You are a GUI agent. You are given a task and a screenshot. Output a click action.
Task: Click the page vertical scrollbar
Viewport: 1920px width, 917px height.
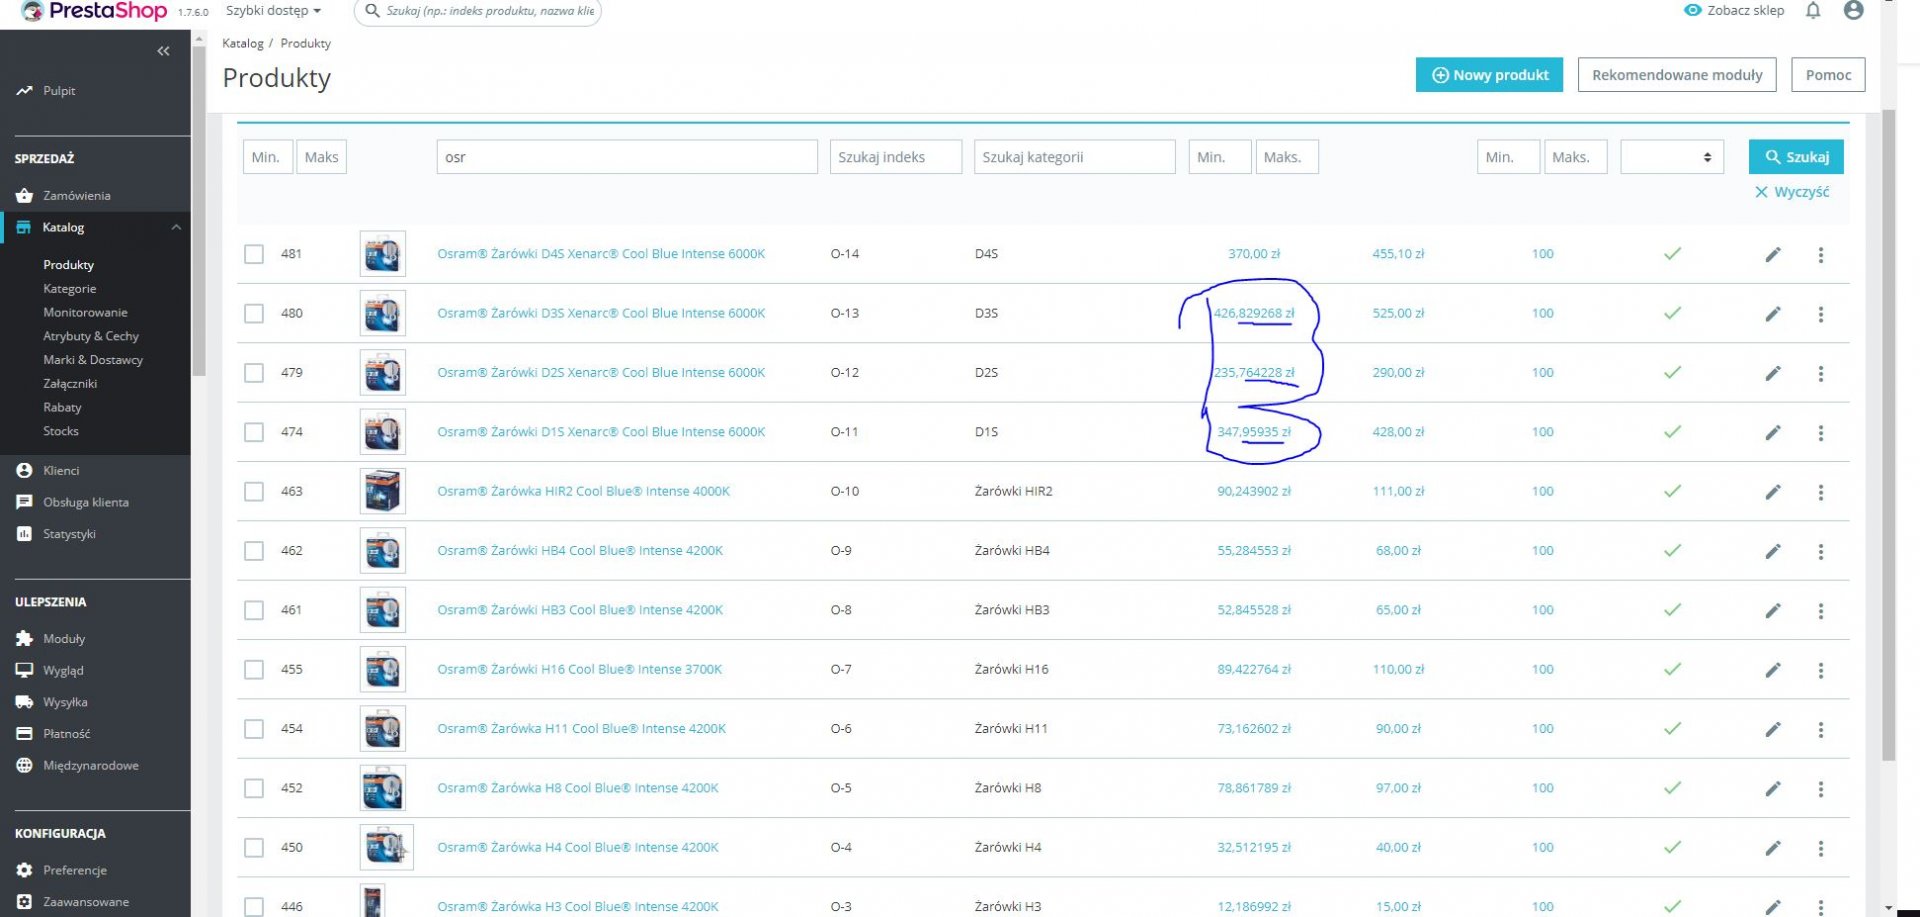tap(1889, 435)
